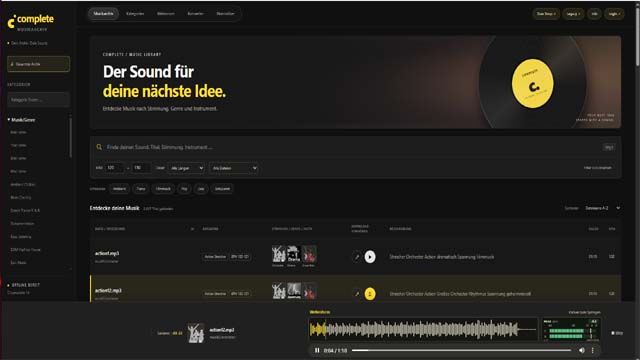Open the three-dot options menu in the player

coord(593,350)
